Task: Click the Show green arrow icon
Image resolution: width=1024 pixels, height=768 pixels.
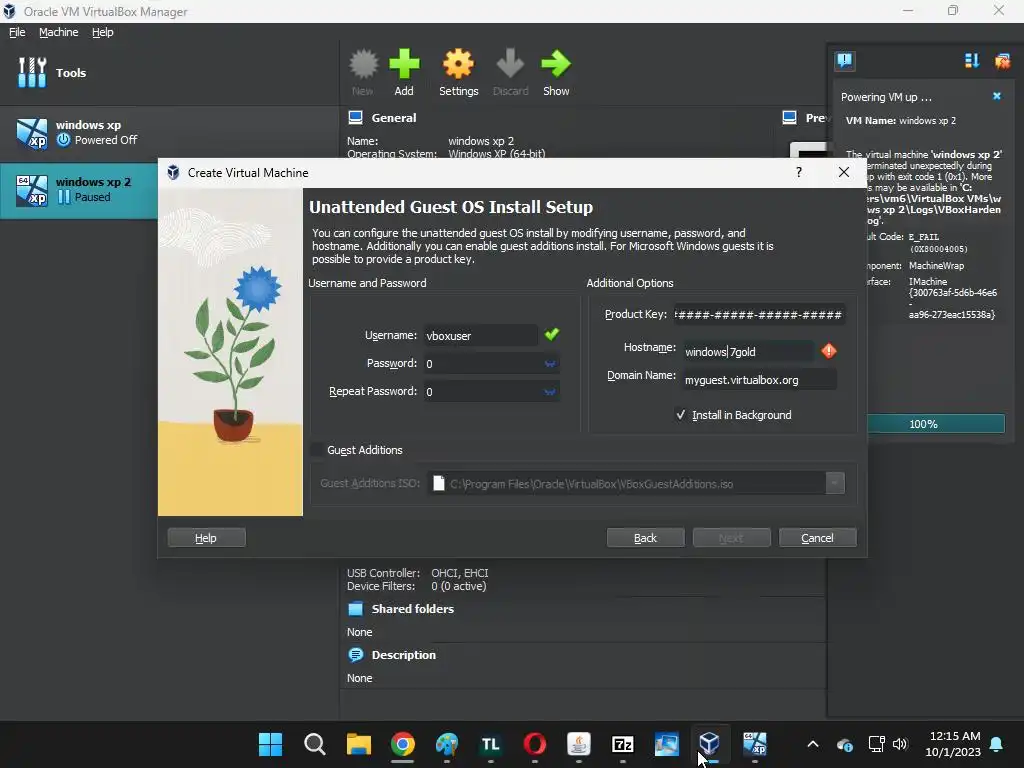Action: tap(556, 72)
